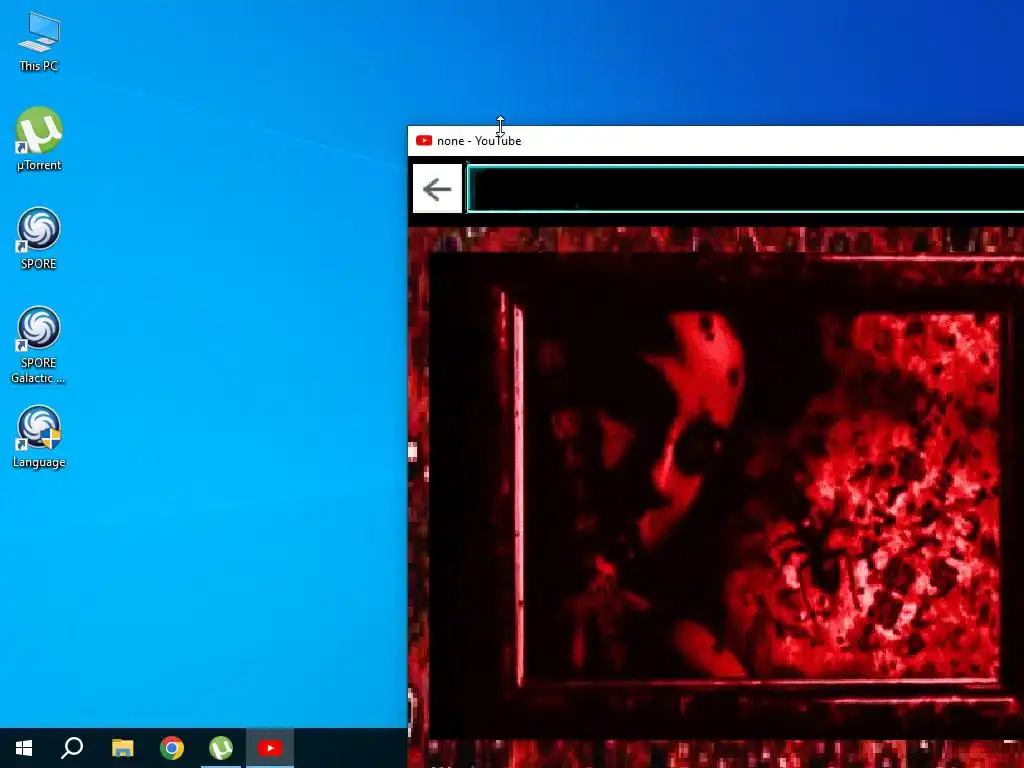Click the YouTube logo in title bar
The image size is (1024, 768).
[x=424, y=140]
